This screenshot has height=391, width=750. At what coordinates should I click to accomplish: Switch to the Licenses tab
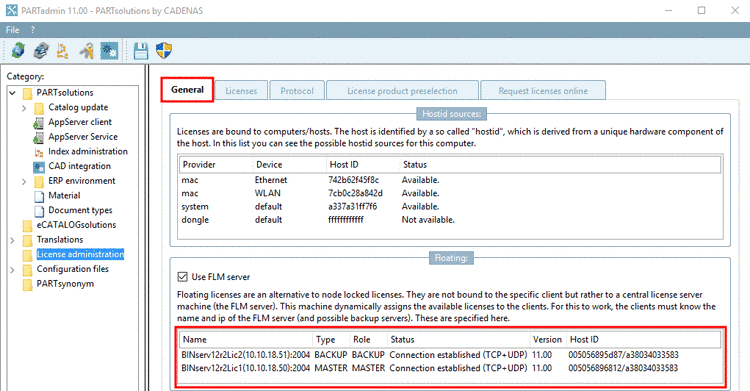click(241, 91)
